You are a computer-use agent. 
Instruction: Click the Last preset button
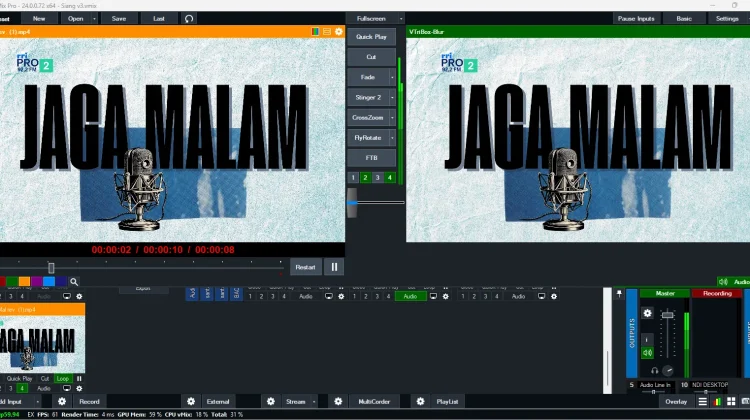159,19
